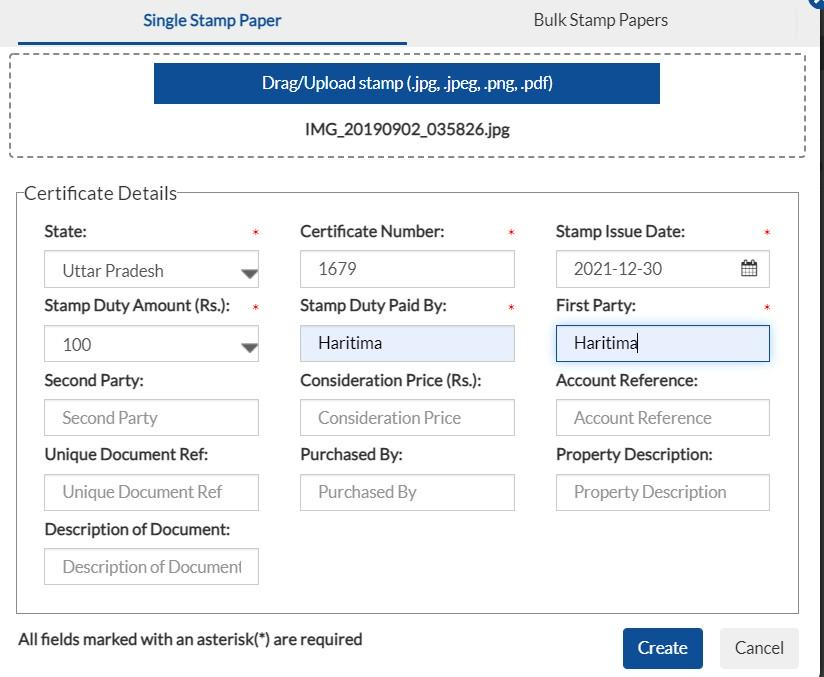824x677 pixels.
Task: Switch to the Bulk Stamp Papers tab
Action: tap(601, 20)
